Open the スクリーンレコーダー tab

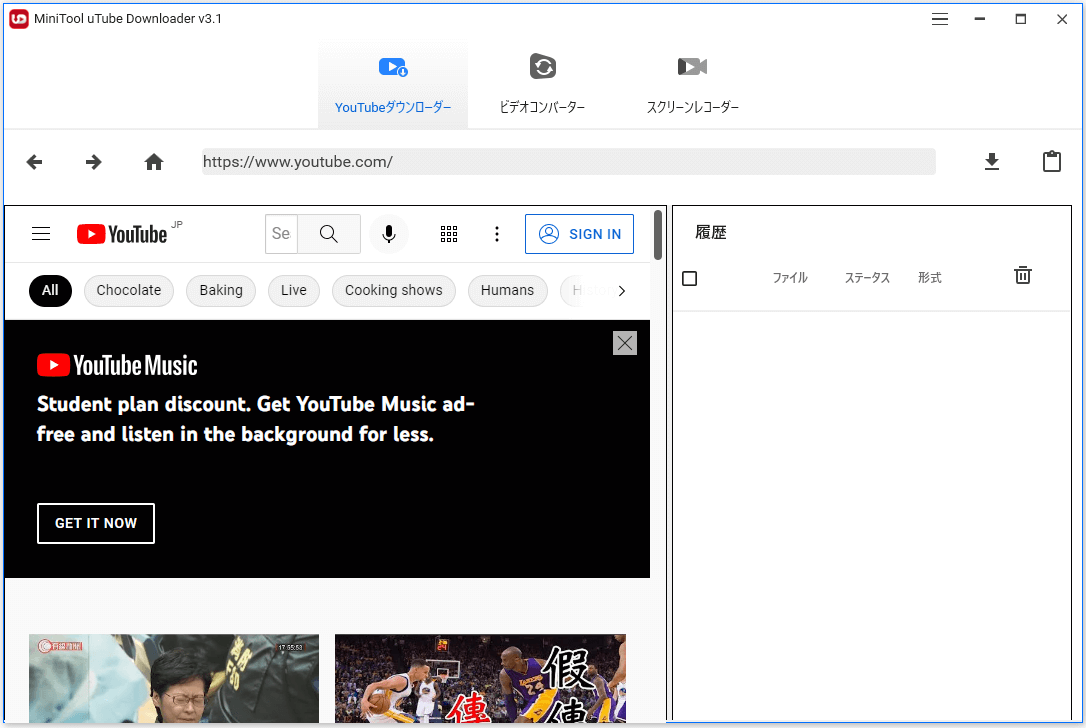tap(692, 85)
